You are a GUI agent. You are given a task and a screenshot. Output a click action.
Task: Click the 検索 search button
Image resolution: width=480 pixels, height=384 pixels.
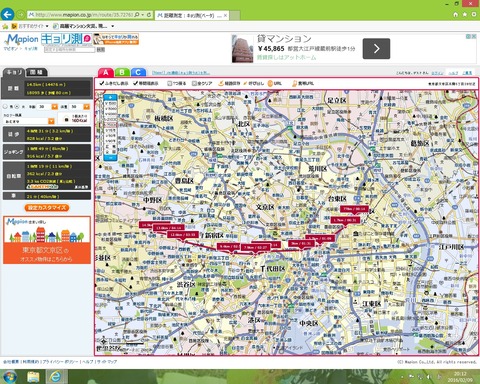[101, 49]
